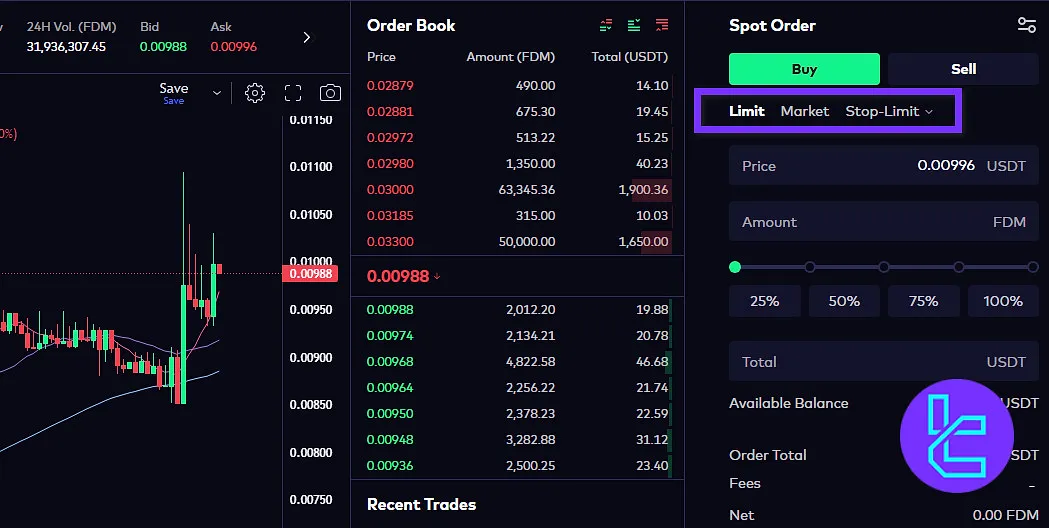Expand the chart Save dropdown arrow

coord(217,93)
